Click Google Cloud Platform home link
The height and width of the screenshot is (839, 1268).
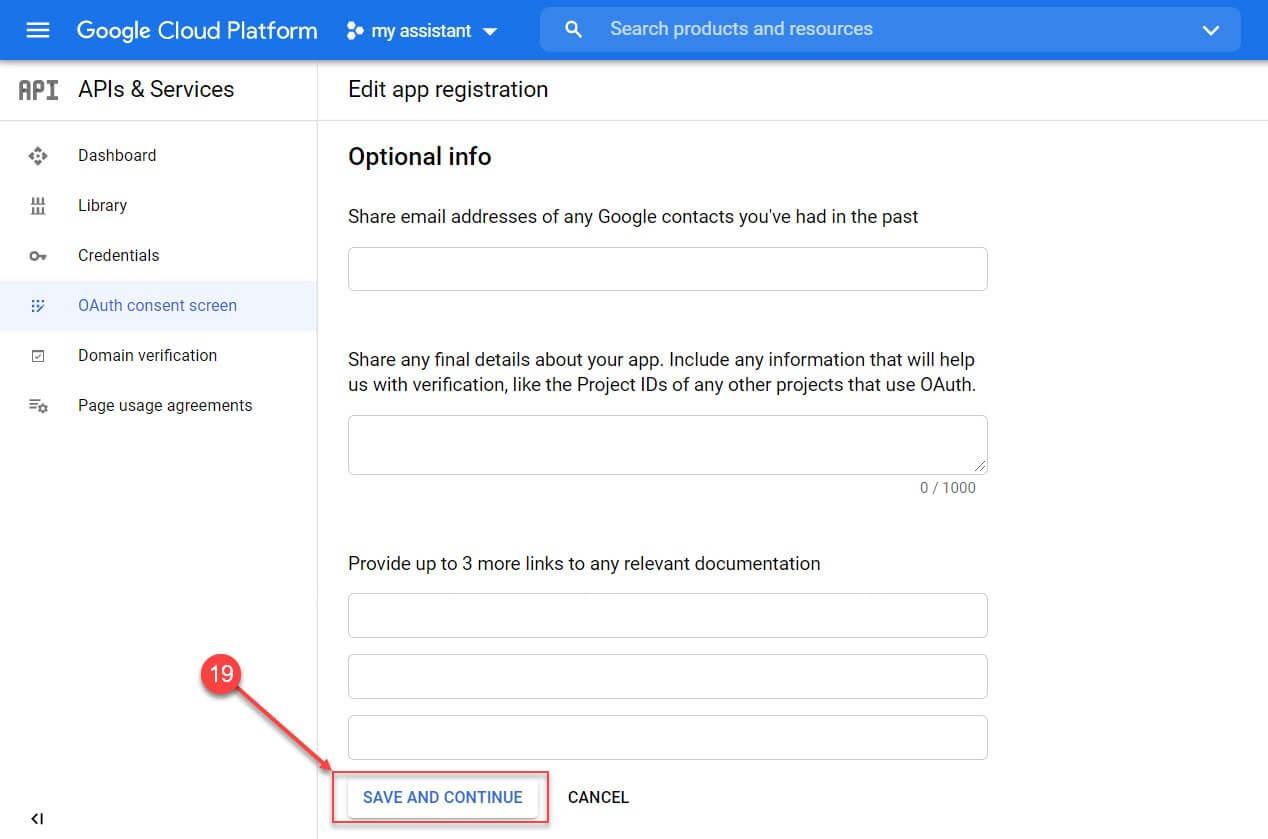click(196, 30)
